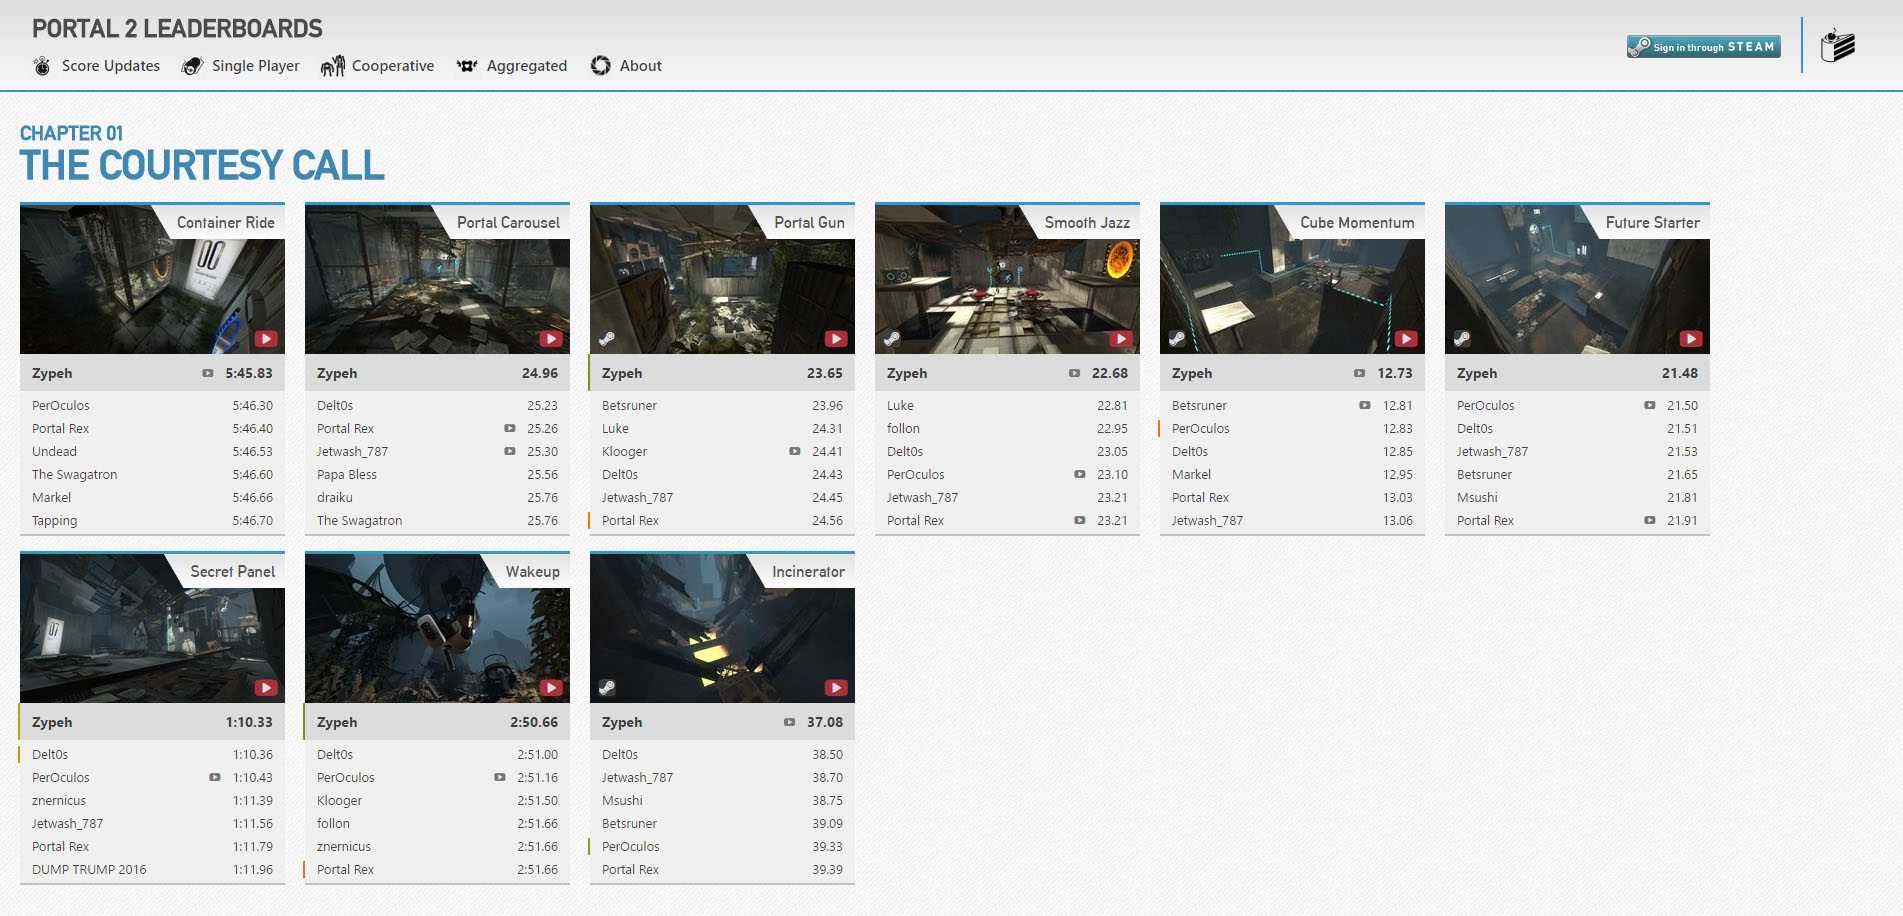This screenshot has height=916, width=1903.
Task: Switch to the Cooperative leaderboards
Action: (392, 65)
